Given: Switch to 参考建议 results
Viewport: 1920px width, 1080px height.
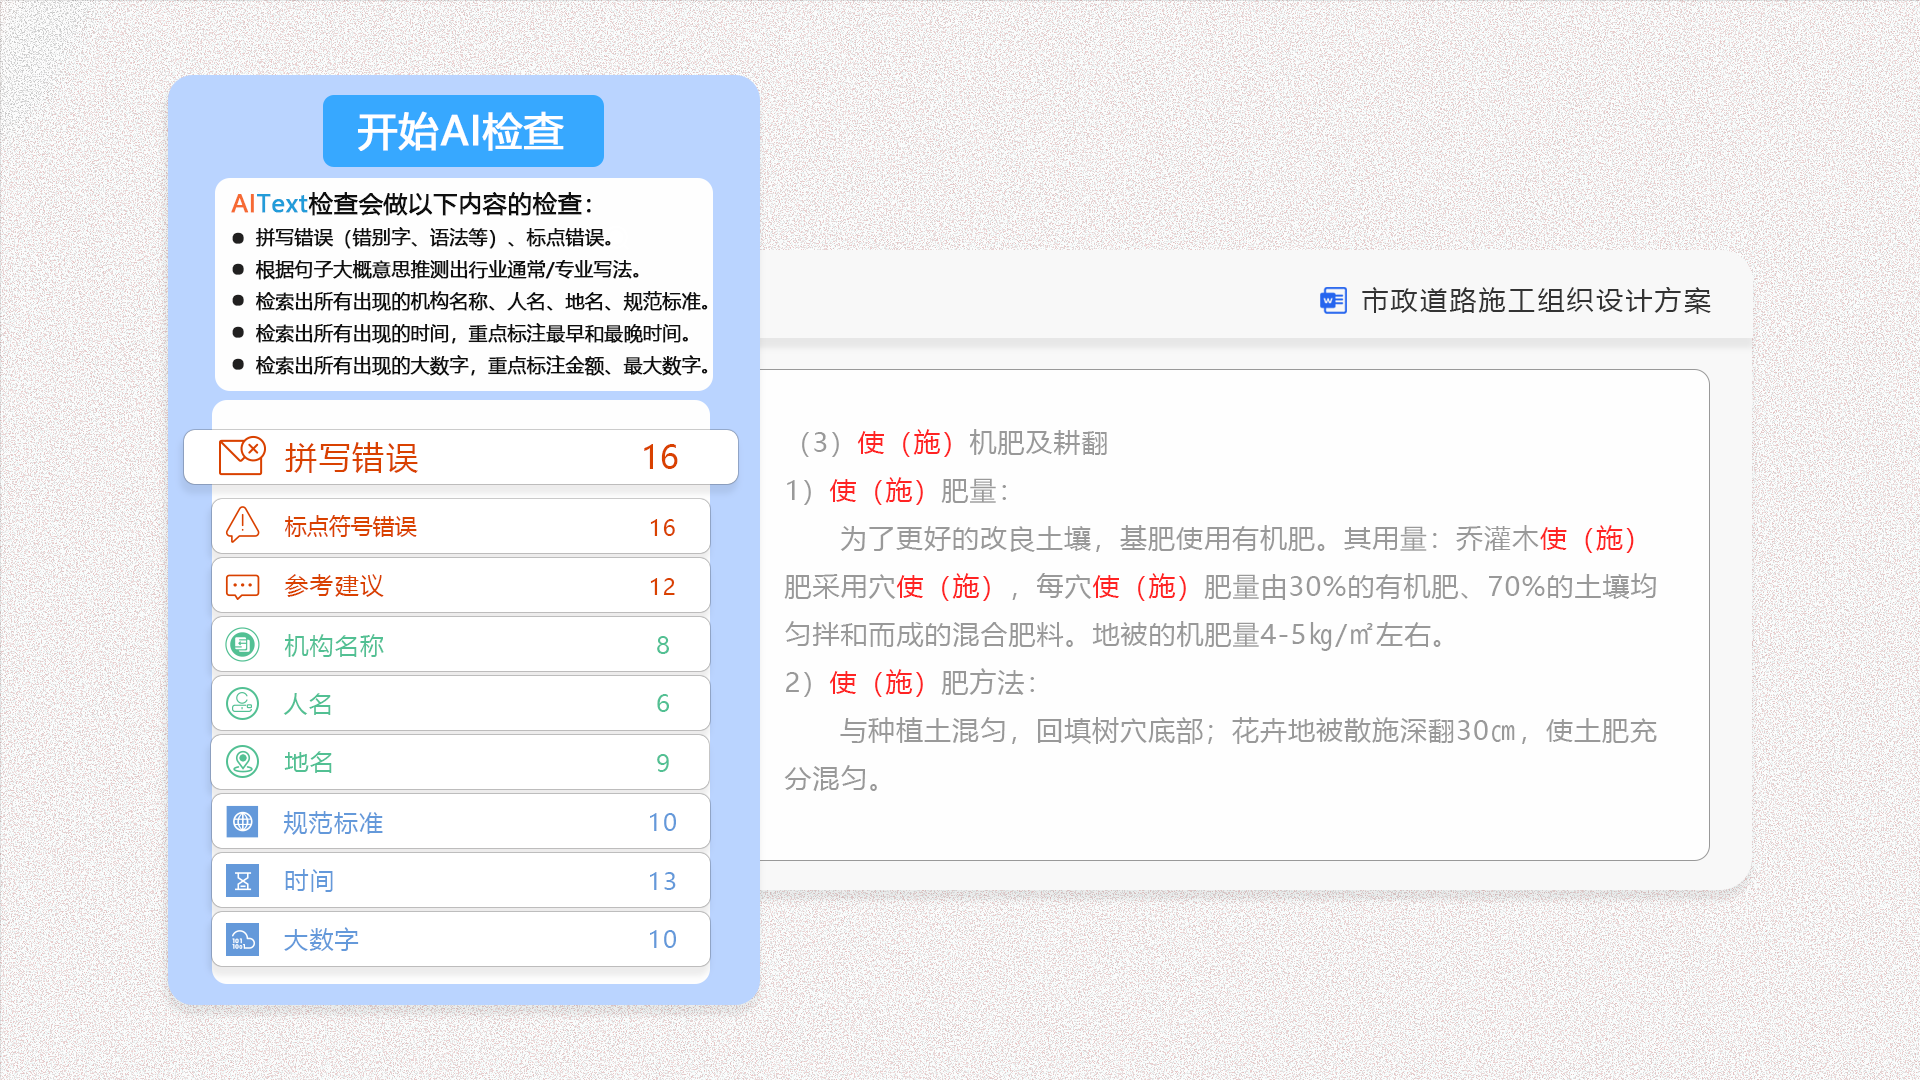Looking at the screenshot, I should coord(460,586).
